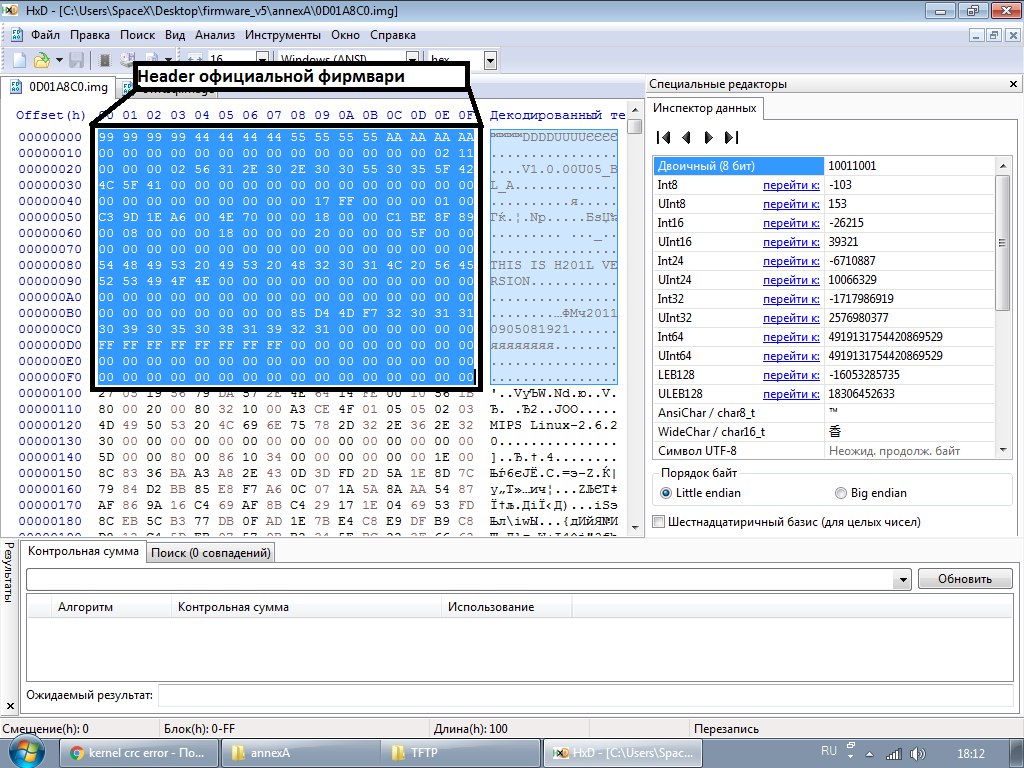Switch to Поиск (0 совпадений) tab
The image size is (1024, 768).
[x=210, y=552]
